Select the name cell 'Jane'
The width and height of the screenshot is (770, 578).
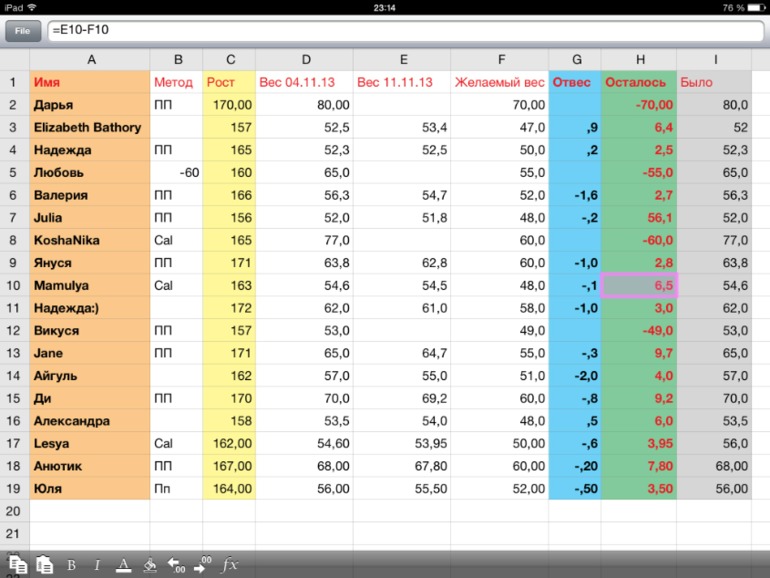pyautogui.click(x=90, y=353)
